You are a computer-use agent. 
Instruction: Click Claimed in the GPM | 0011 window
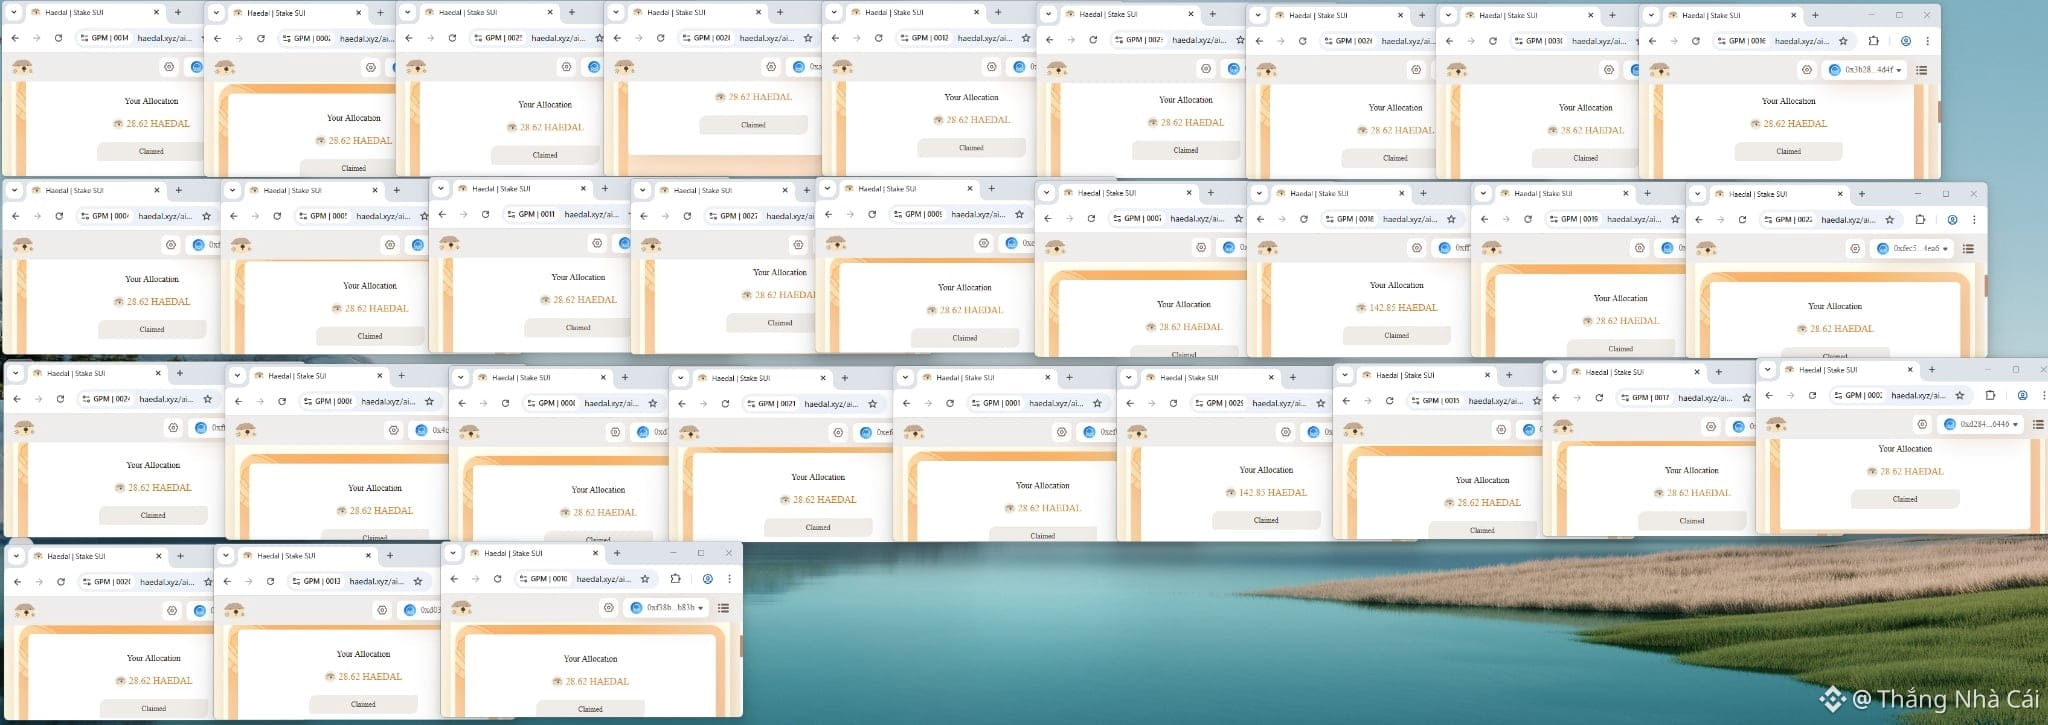click(578, 328)
